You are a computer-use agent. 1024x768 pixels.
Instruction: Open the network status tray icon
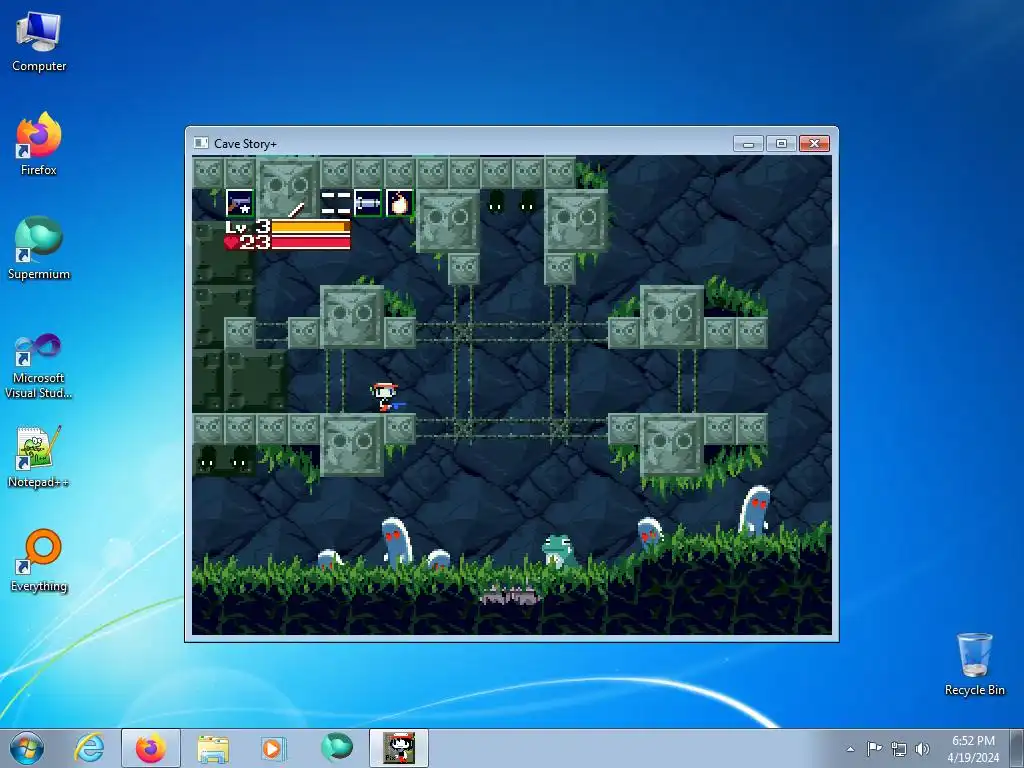tap(899, 749)
